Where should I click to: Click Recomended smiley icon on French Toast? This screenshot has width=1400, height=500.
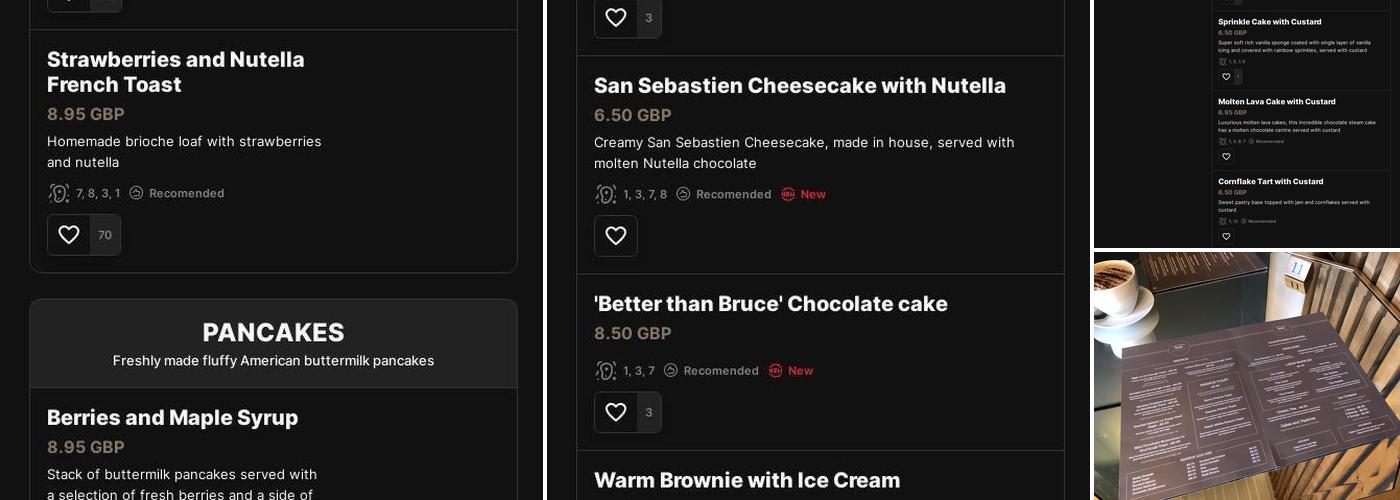click(x=137, y=193)
